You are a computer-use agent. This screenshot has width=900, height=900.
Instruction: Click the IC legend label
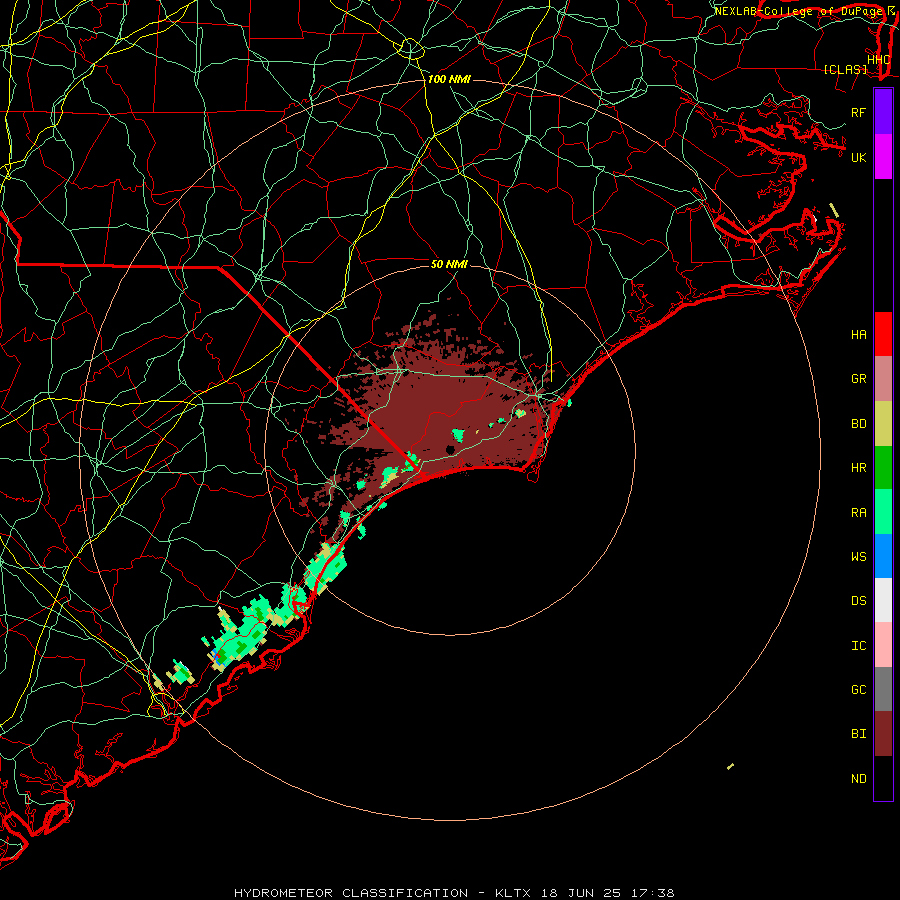858,646
